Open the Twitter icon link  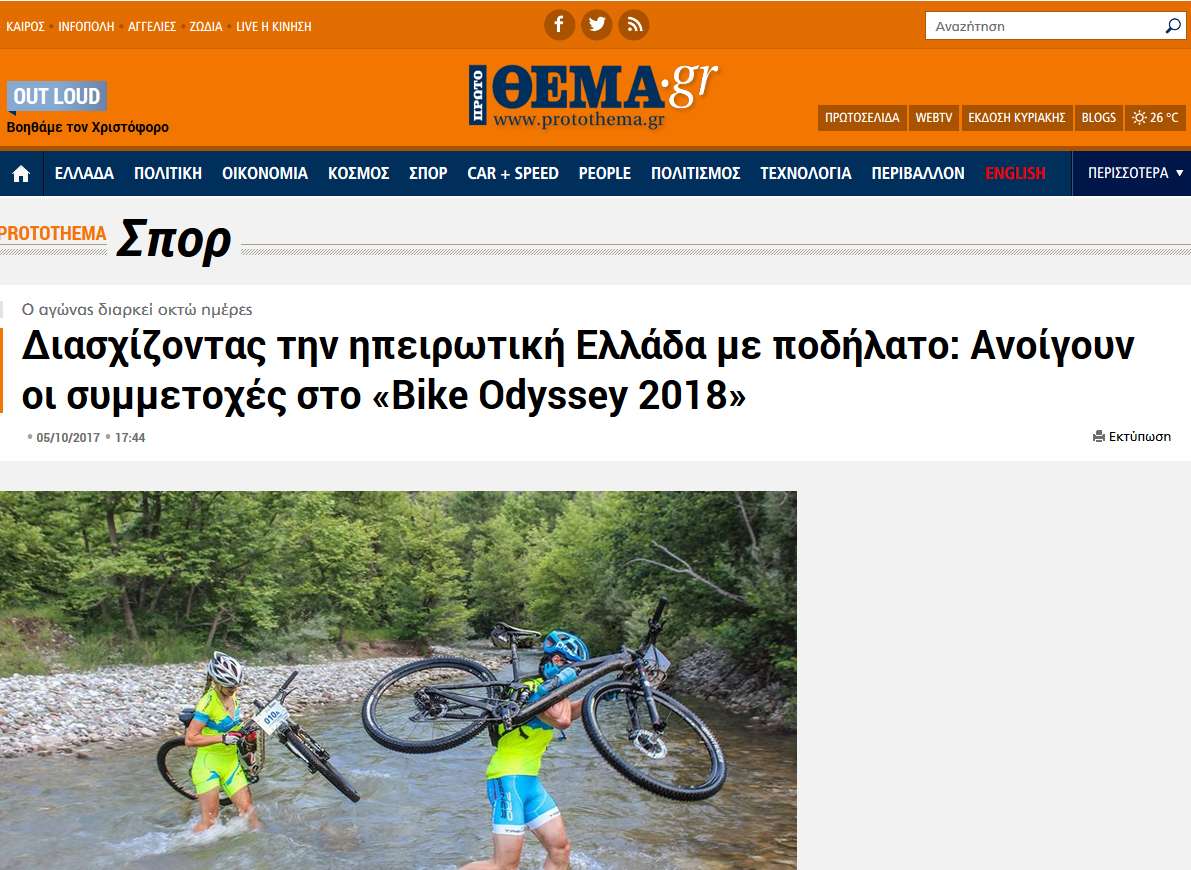click(596, 25)
